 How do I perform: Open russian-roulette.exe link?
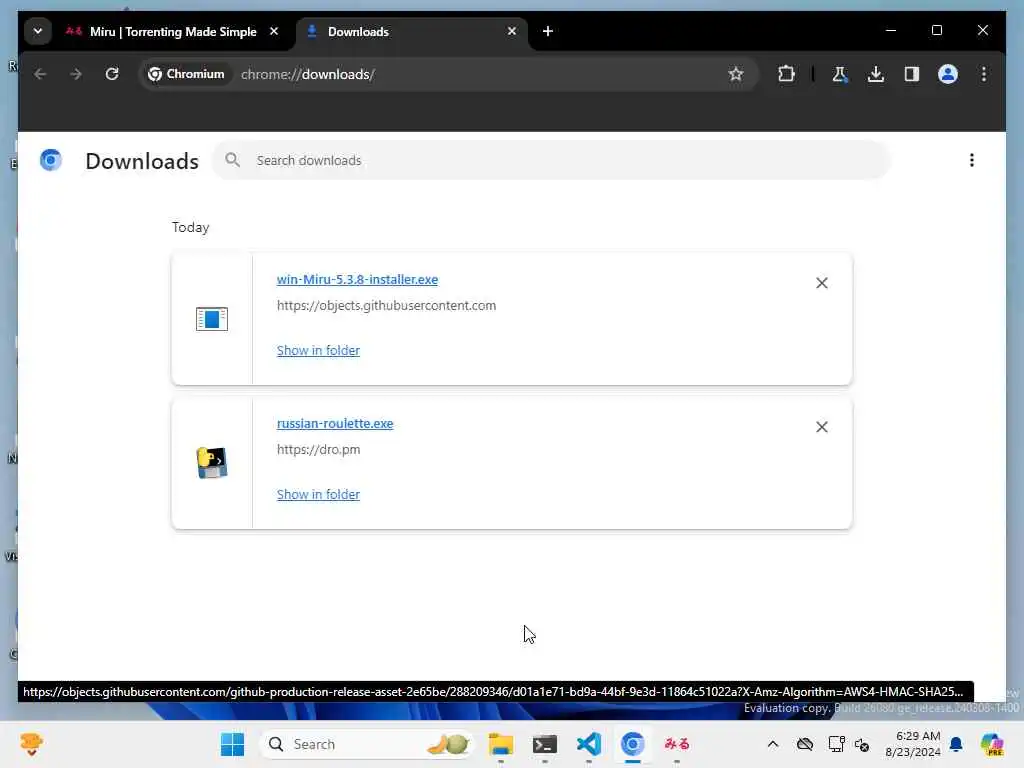tap(335, 423)
